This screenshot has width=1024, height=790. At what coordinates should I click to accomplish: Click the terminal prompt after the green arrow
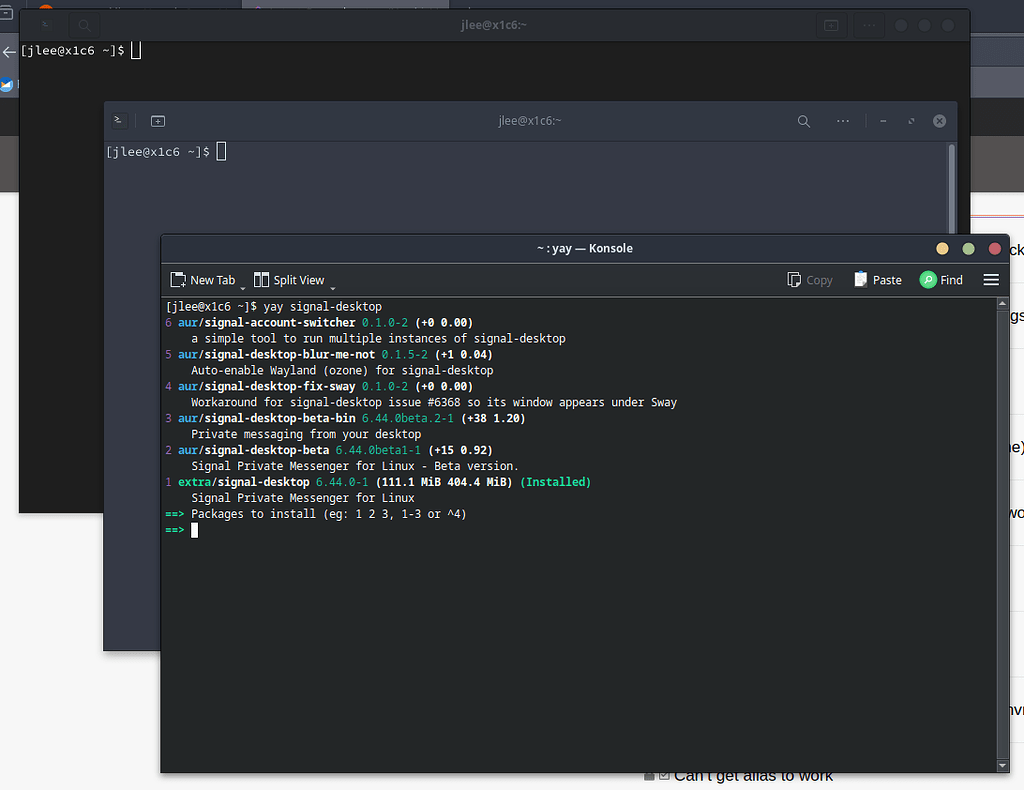[x=196, y=529]
